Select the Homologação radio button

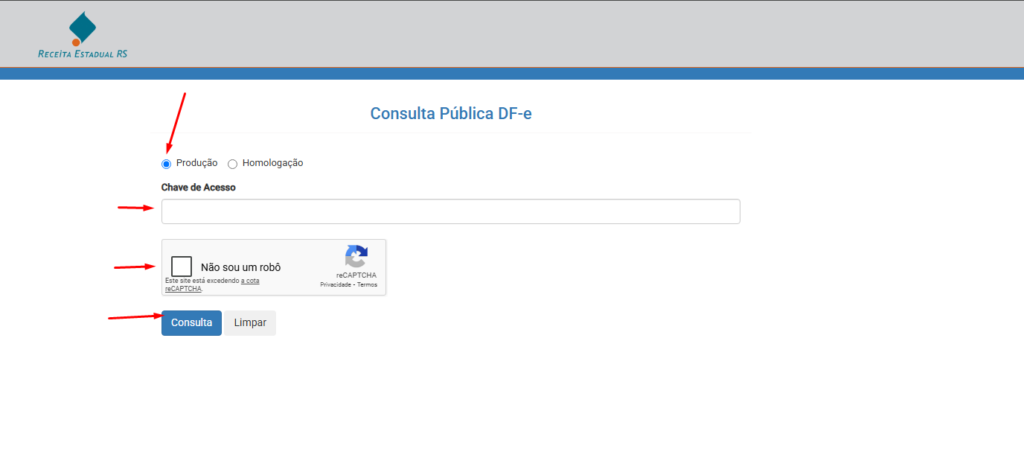[233, 164]
